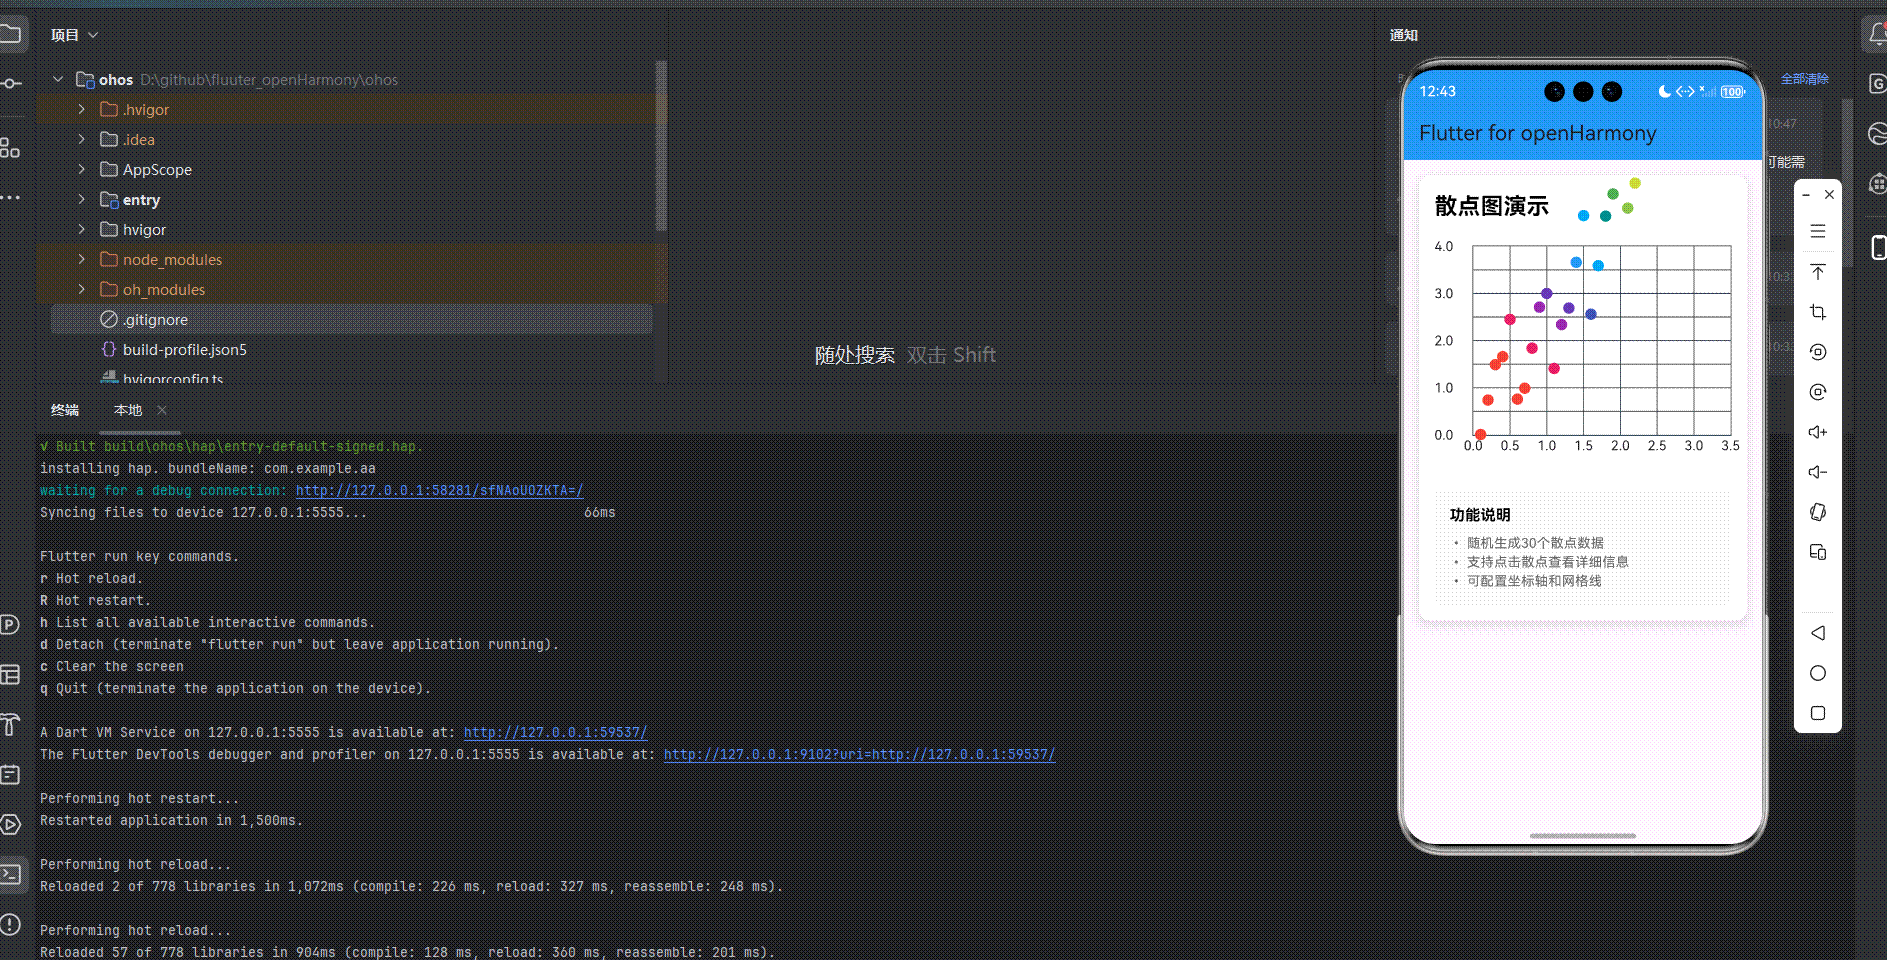Click the 通知 panel title

1403,35
